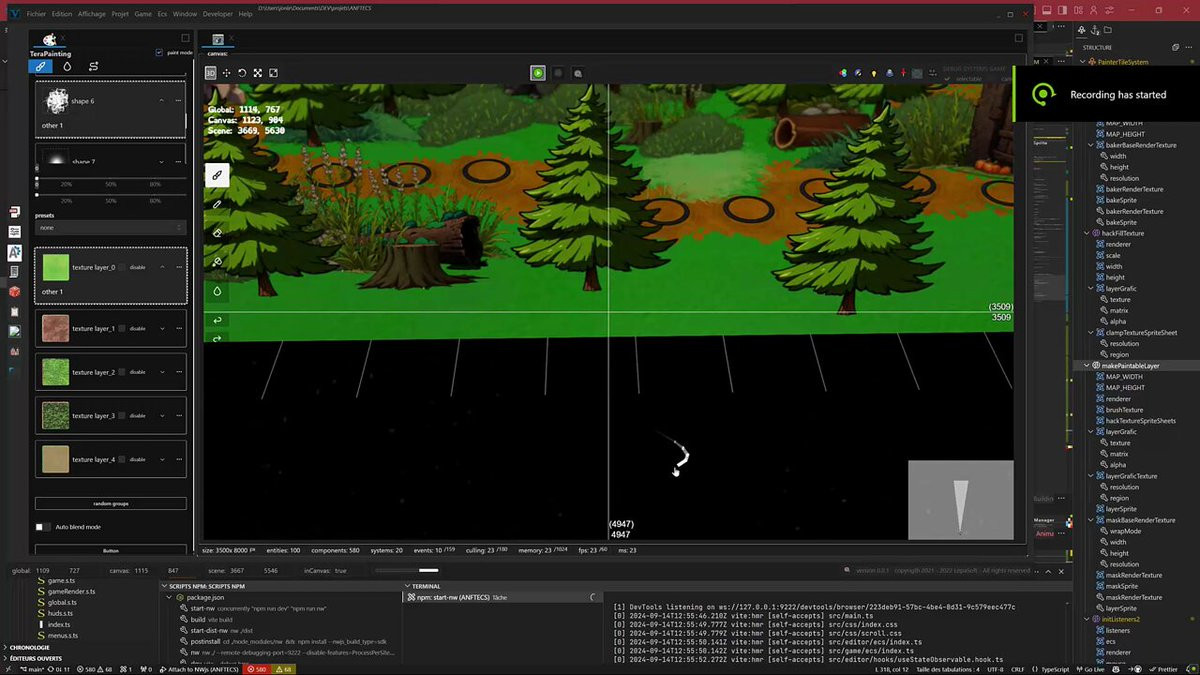Open the Developer menu
Viewport: 1200px width, 675px height.
[217, 14]
